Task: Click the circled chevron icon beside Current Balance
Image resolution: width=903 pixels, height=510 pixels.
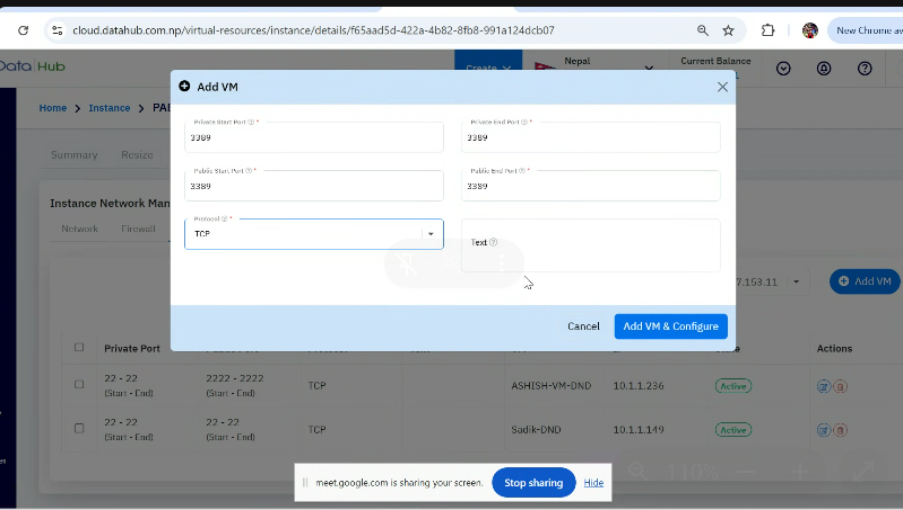Action: [x=784, y=68]
